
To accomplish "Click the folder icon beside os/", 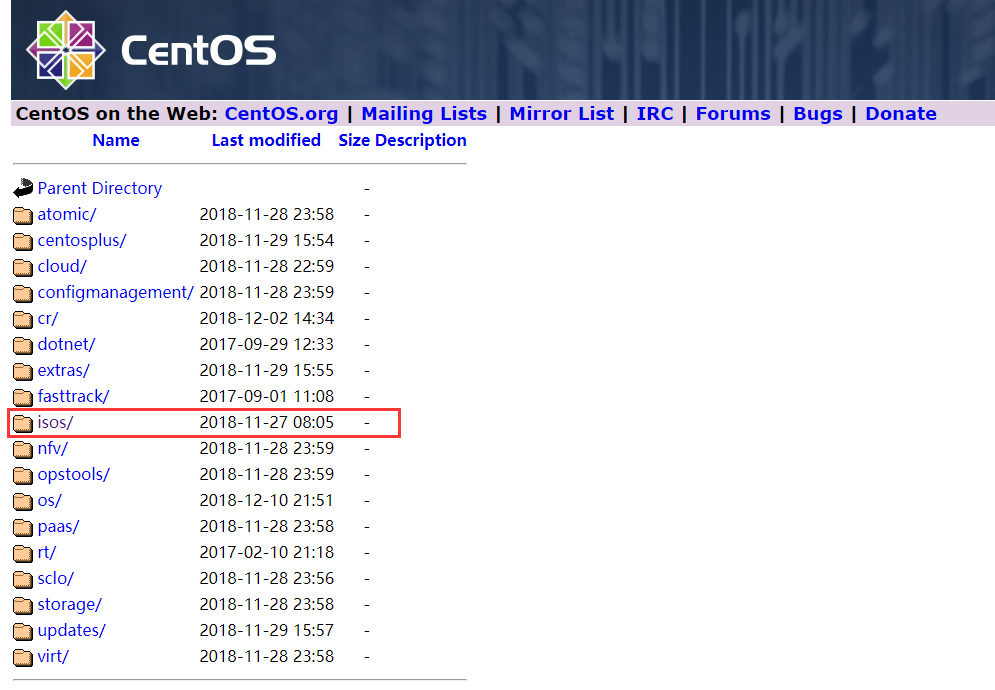I will pos(23,501).
